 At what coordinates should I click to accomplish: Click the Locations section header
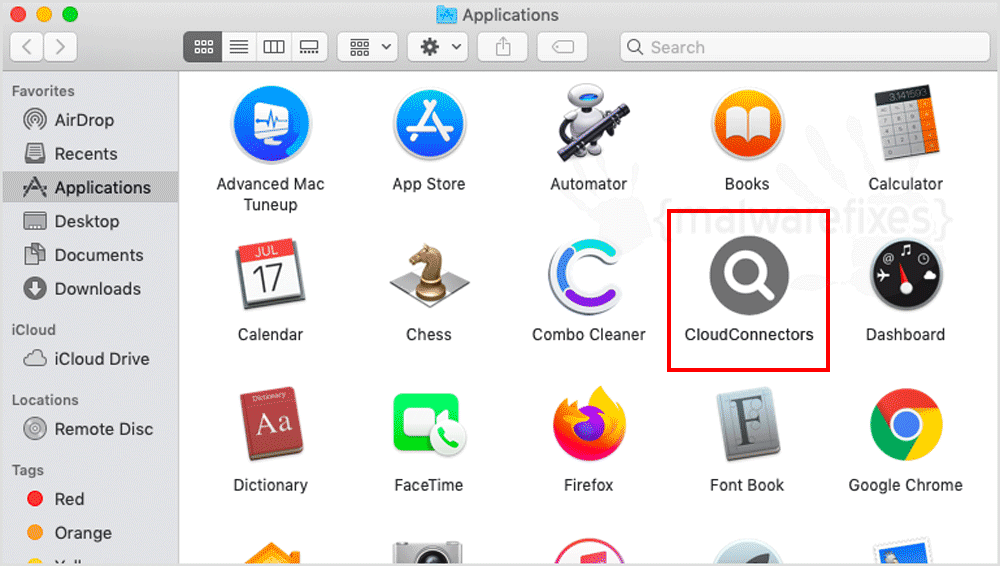[x=45, y=400]
